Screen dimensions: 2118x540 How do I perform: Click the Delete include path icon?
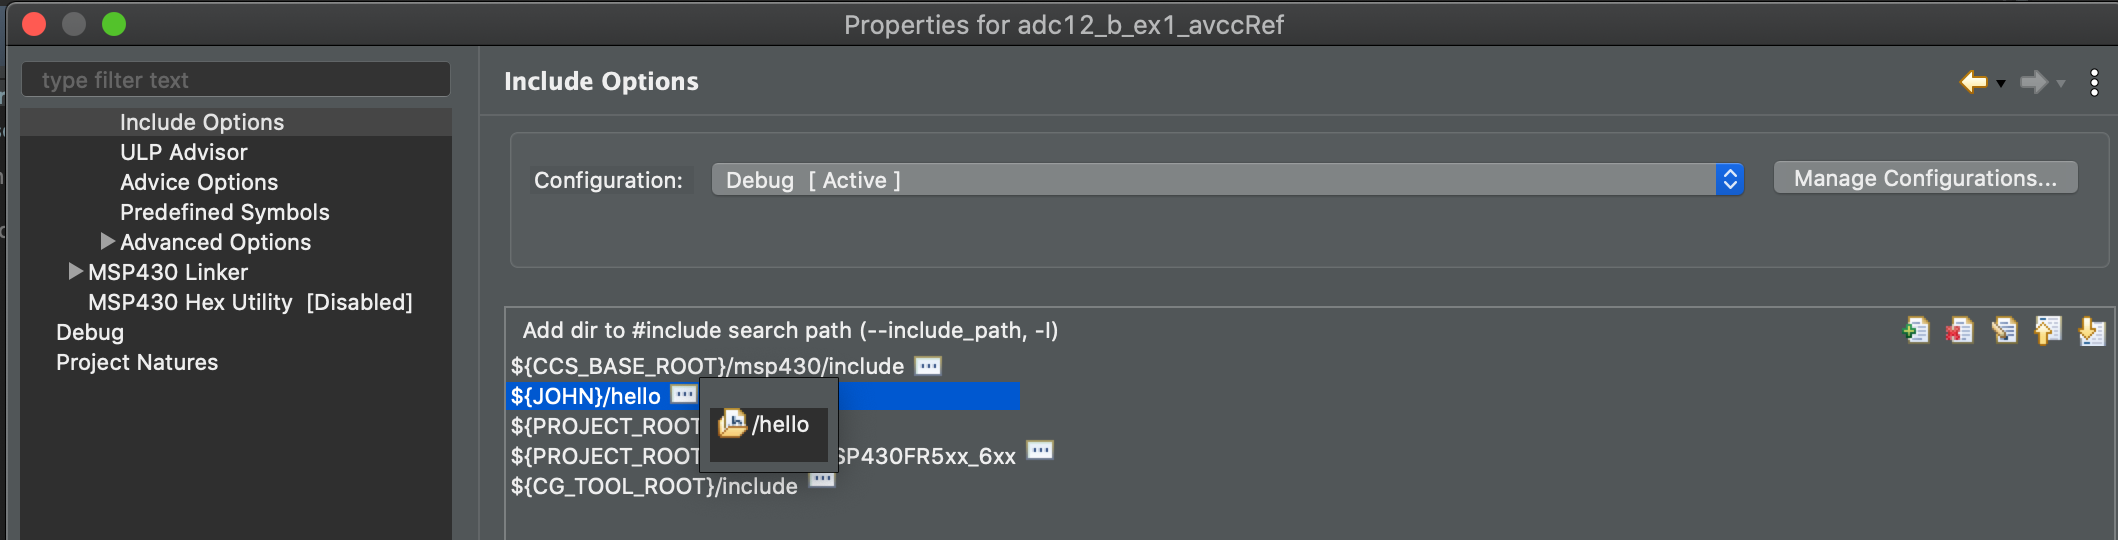(x=1960, y=330)
